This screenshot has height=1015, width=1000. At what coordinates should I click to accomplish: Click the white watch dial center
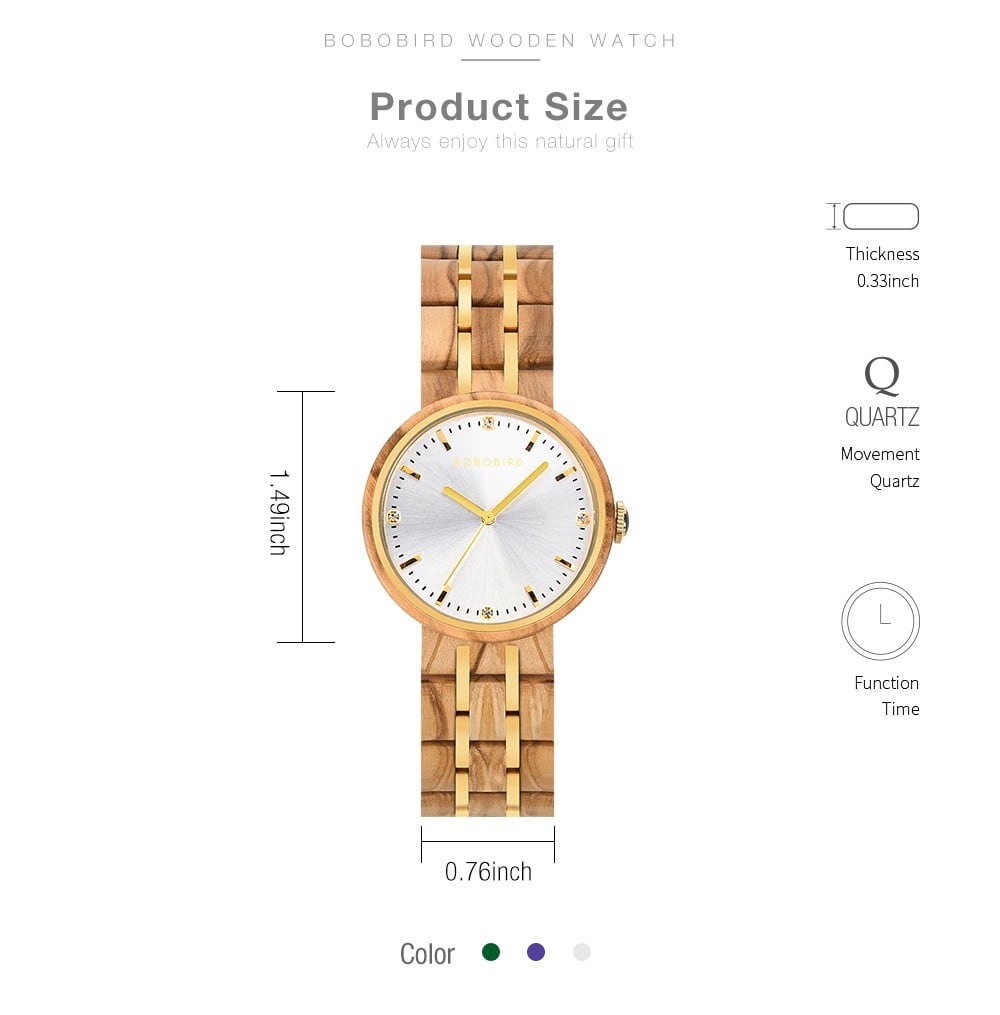489,518
